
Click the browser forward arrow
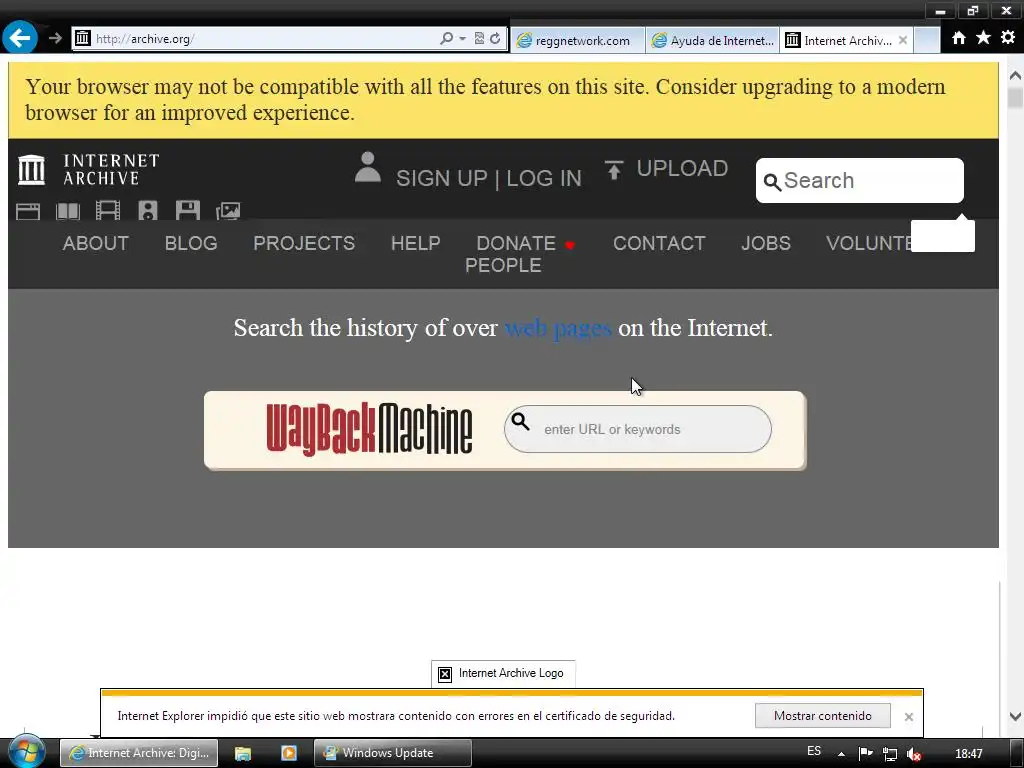56,39
